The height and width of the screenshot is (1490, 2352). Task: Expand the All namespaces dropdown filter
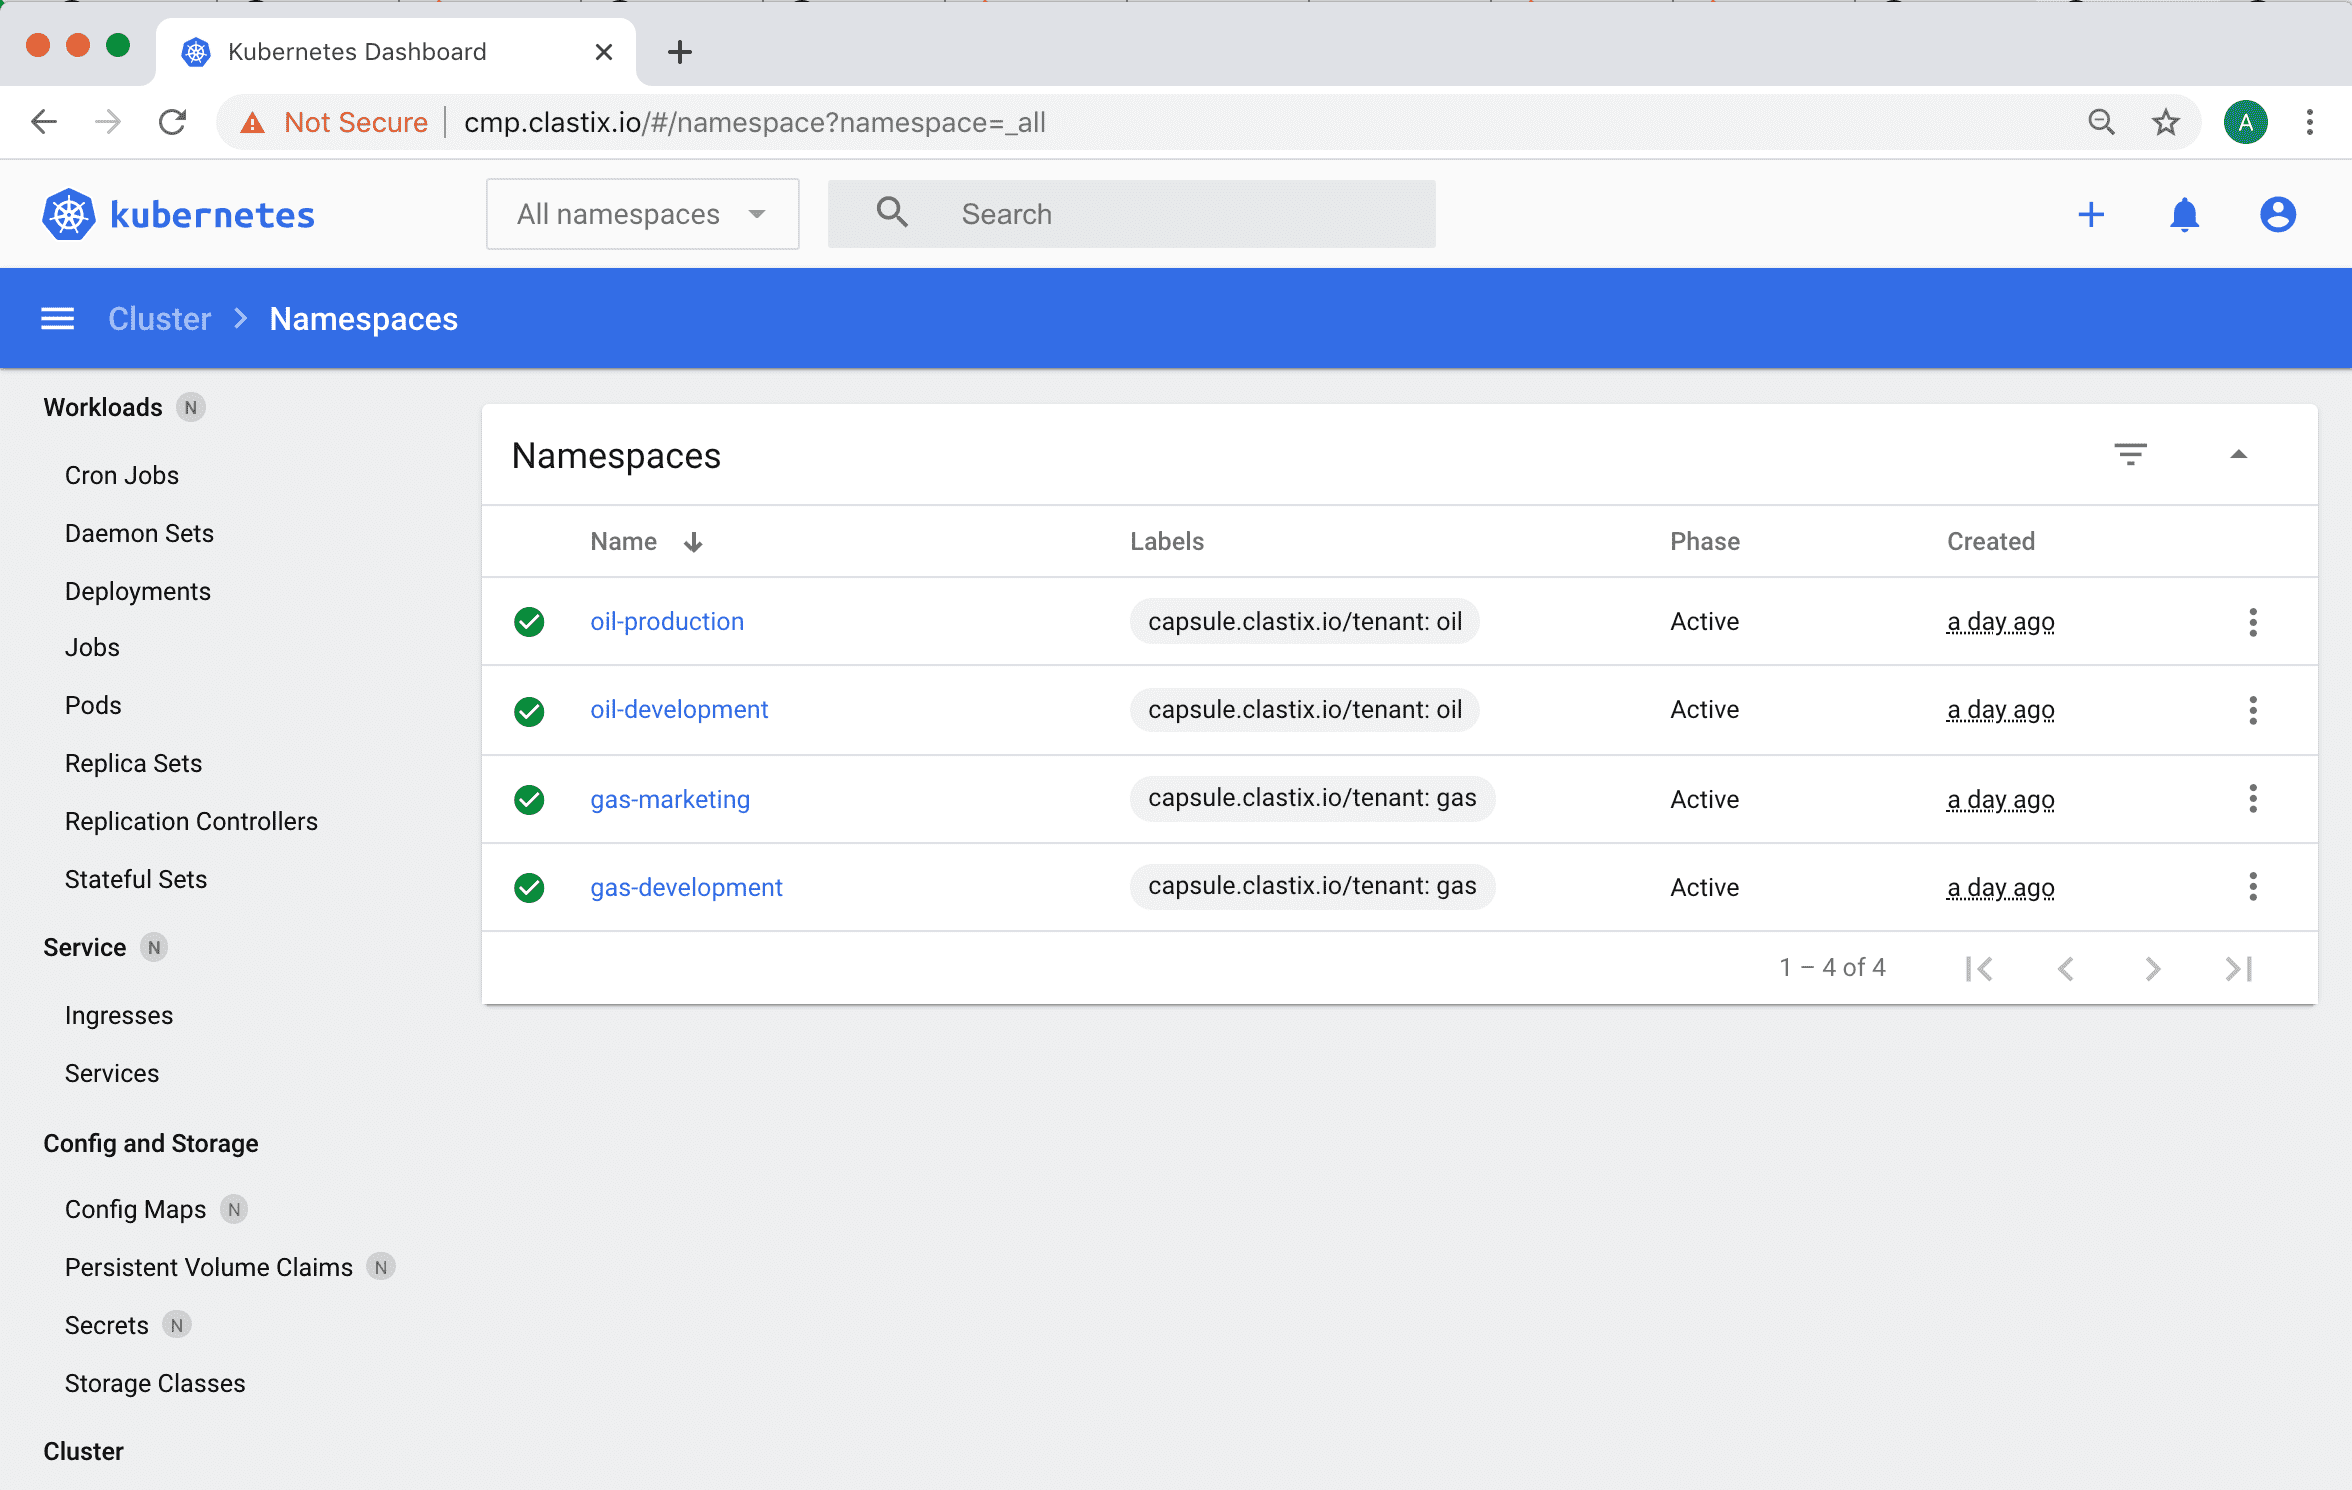[641, 214]
